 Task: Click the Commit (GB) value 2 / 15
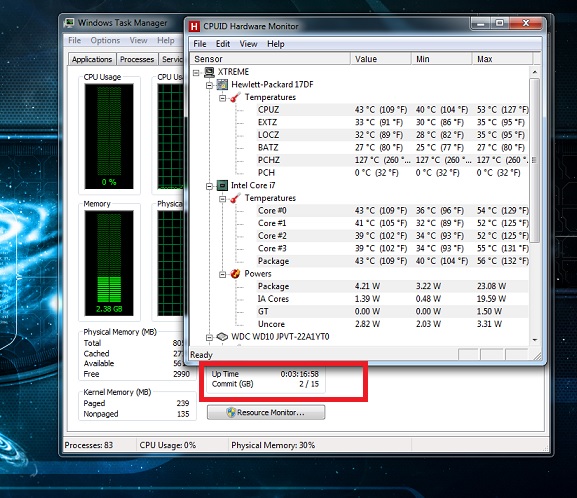[x=309, y=384]
